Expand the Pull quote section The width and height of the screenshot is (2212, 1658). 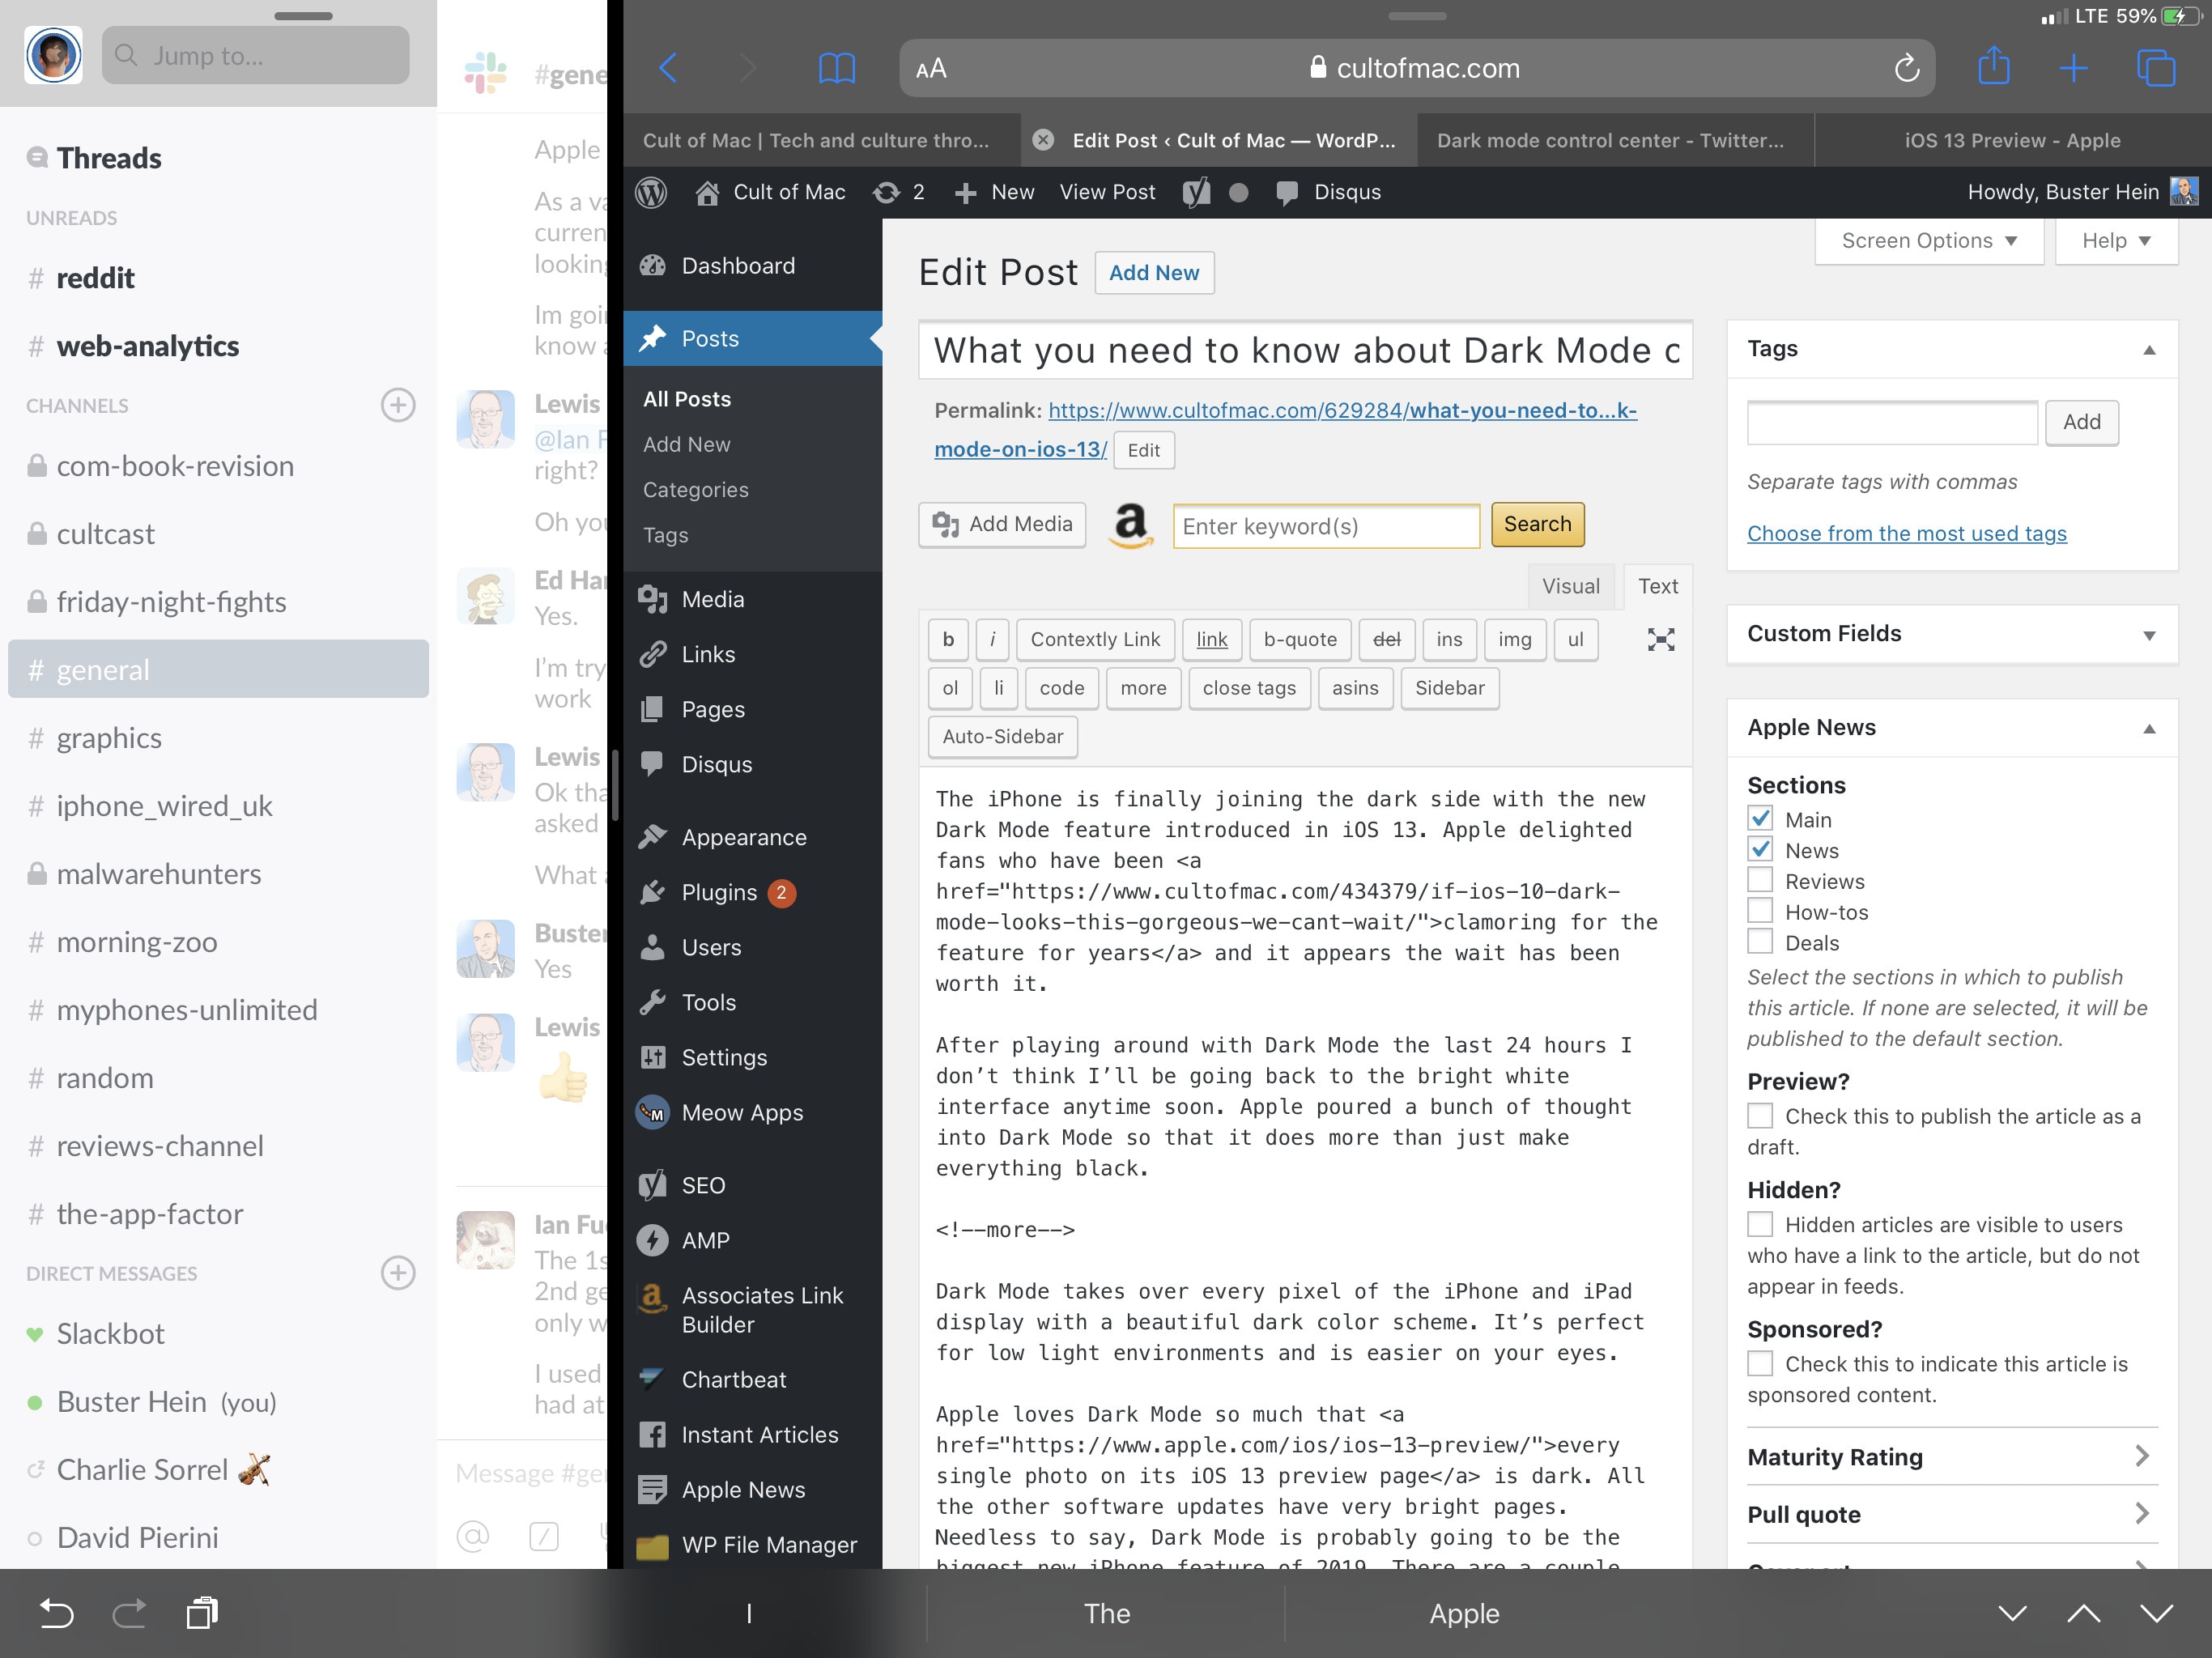click(1952, 1514)
